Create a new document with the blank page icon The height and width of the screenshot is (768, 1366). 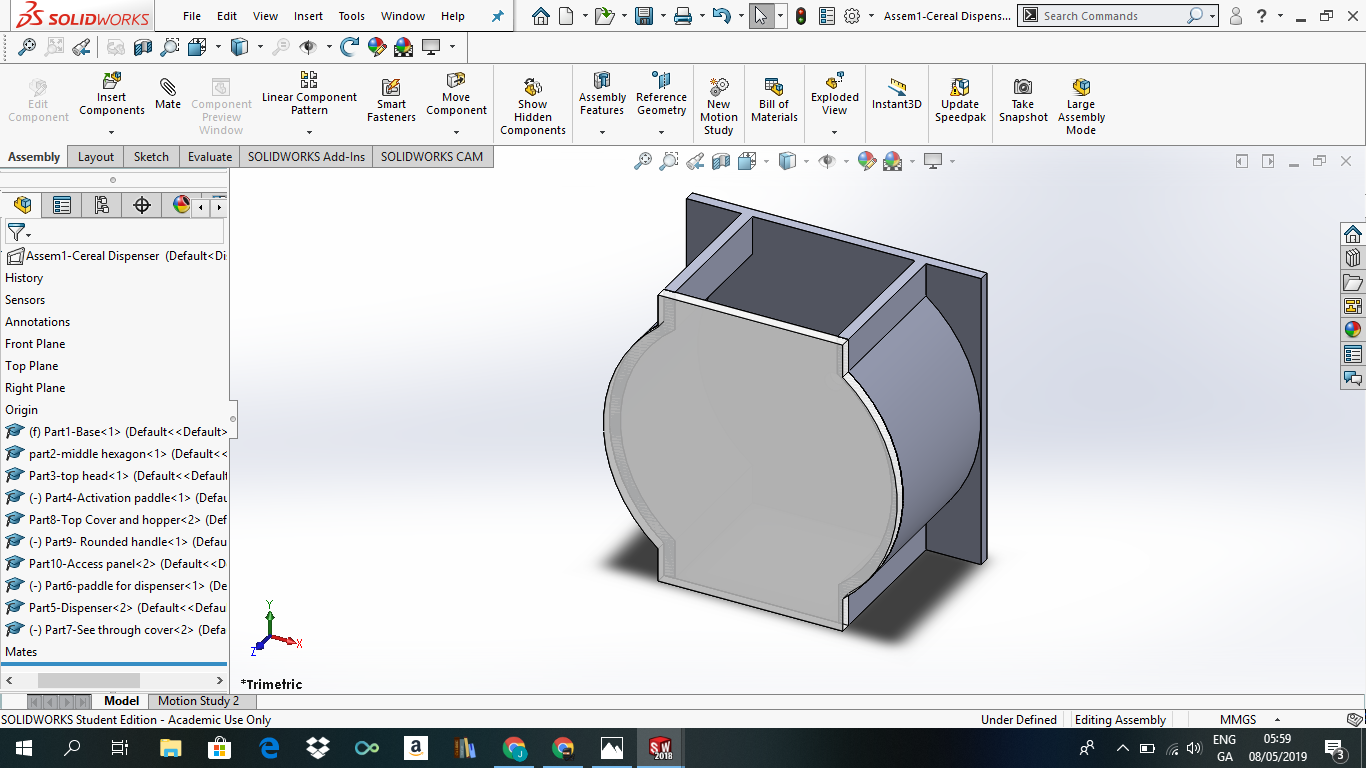(566, 16)
